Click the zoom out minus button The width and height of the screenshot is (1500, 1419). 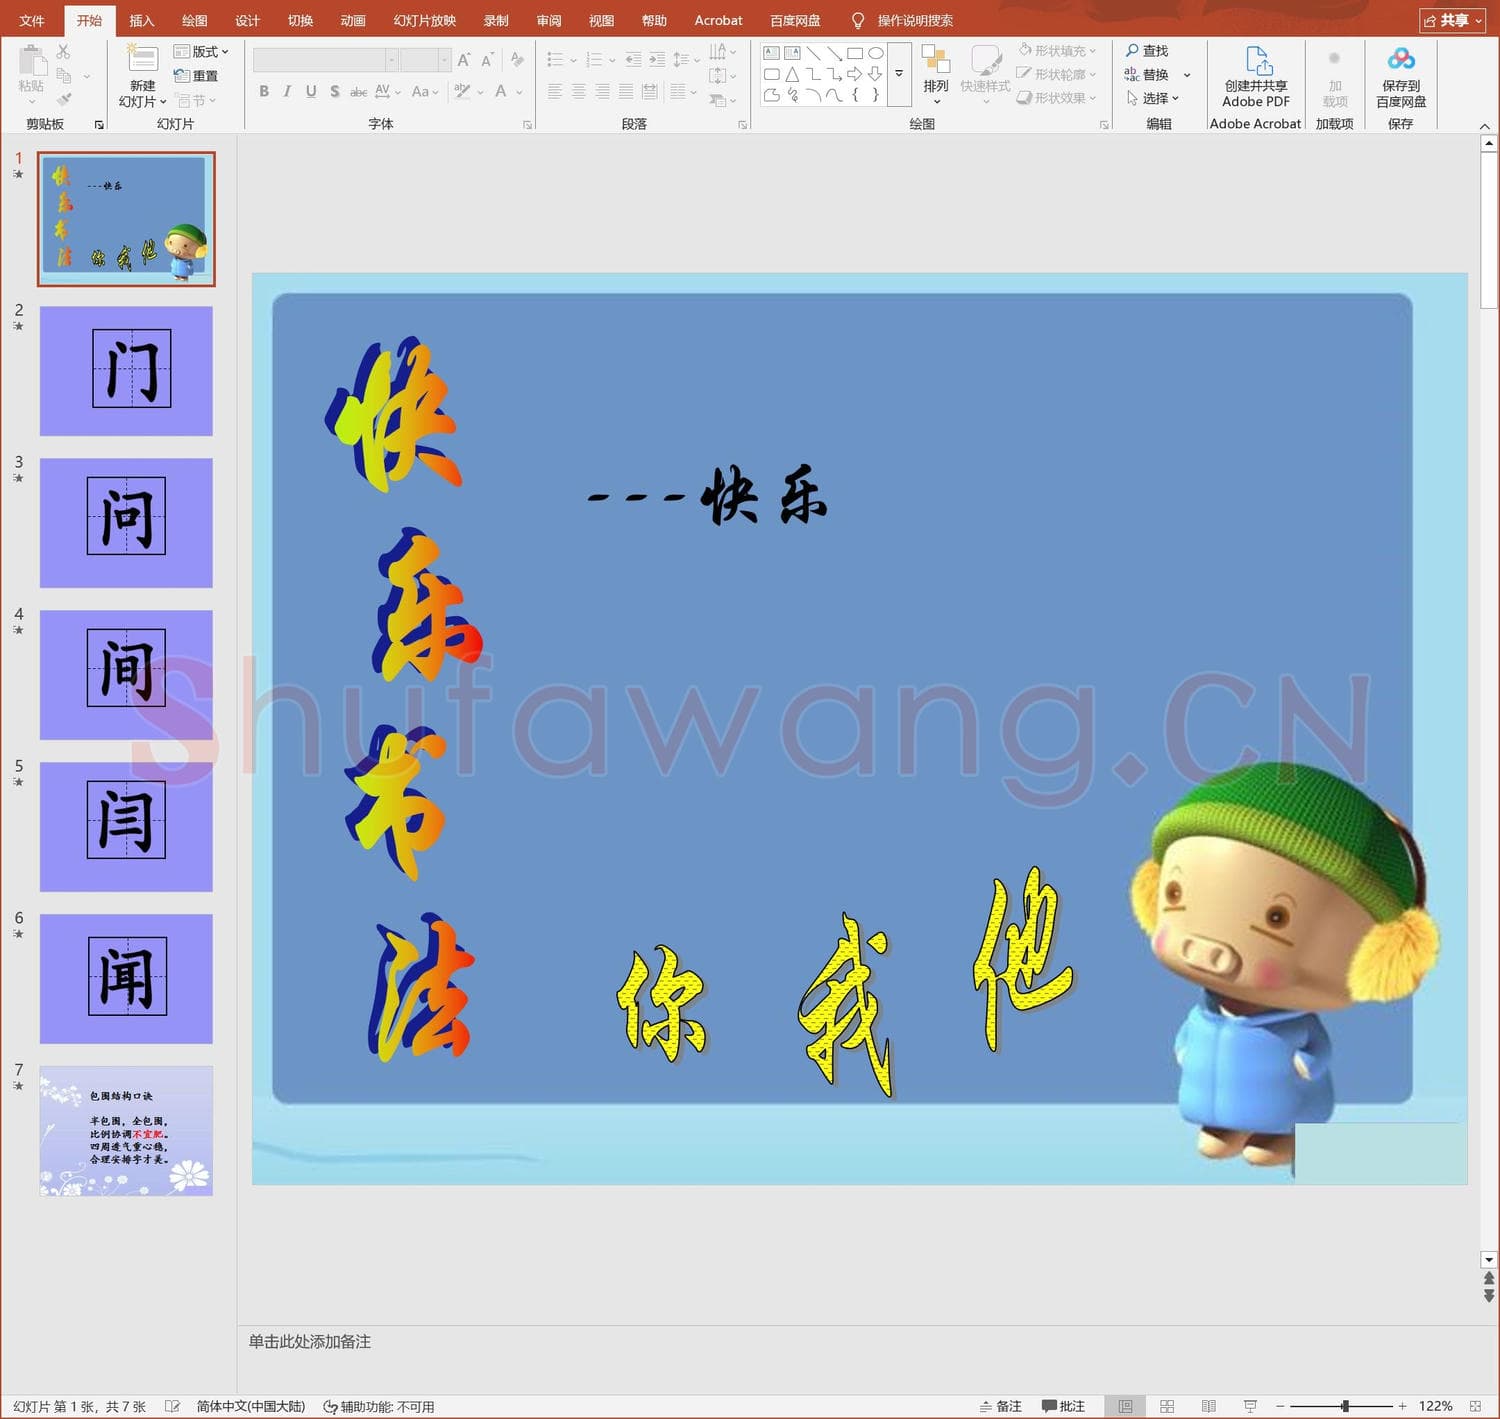(x=1280, y=1406)
